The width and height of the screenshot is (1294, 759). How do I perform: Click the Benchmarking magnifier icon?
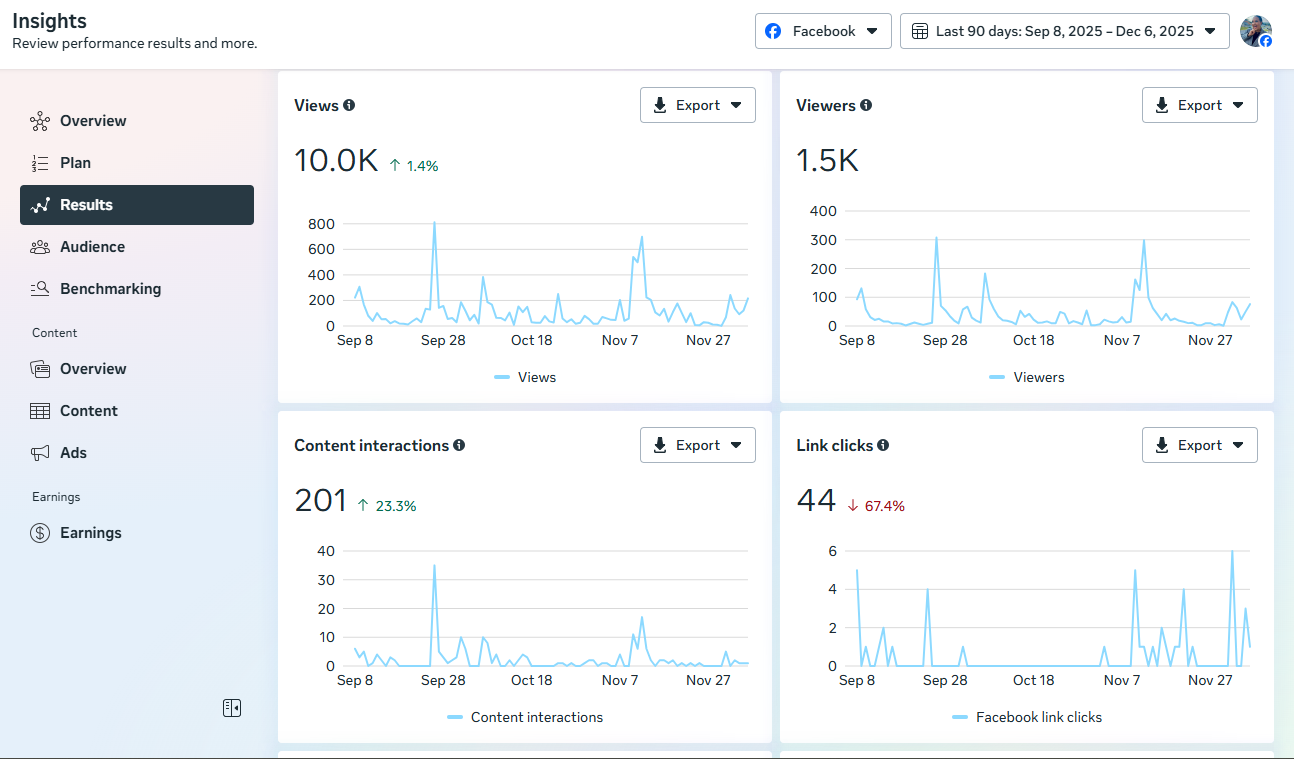click(x=40, y=289)
